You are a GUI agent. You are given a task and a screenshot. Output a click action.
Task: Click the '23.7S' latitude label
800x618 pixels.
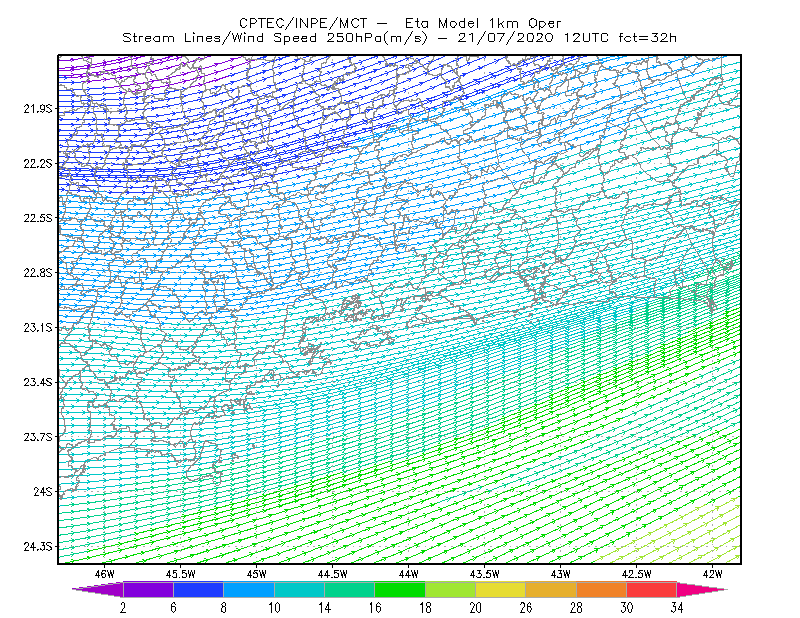[x=38, y=437]
